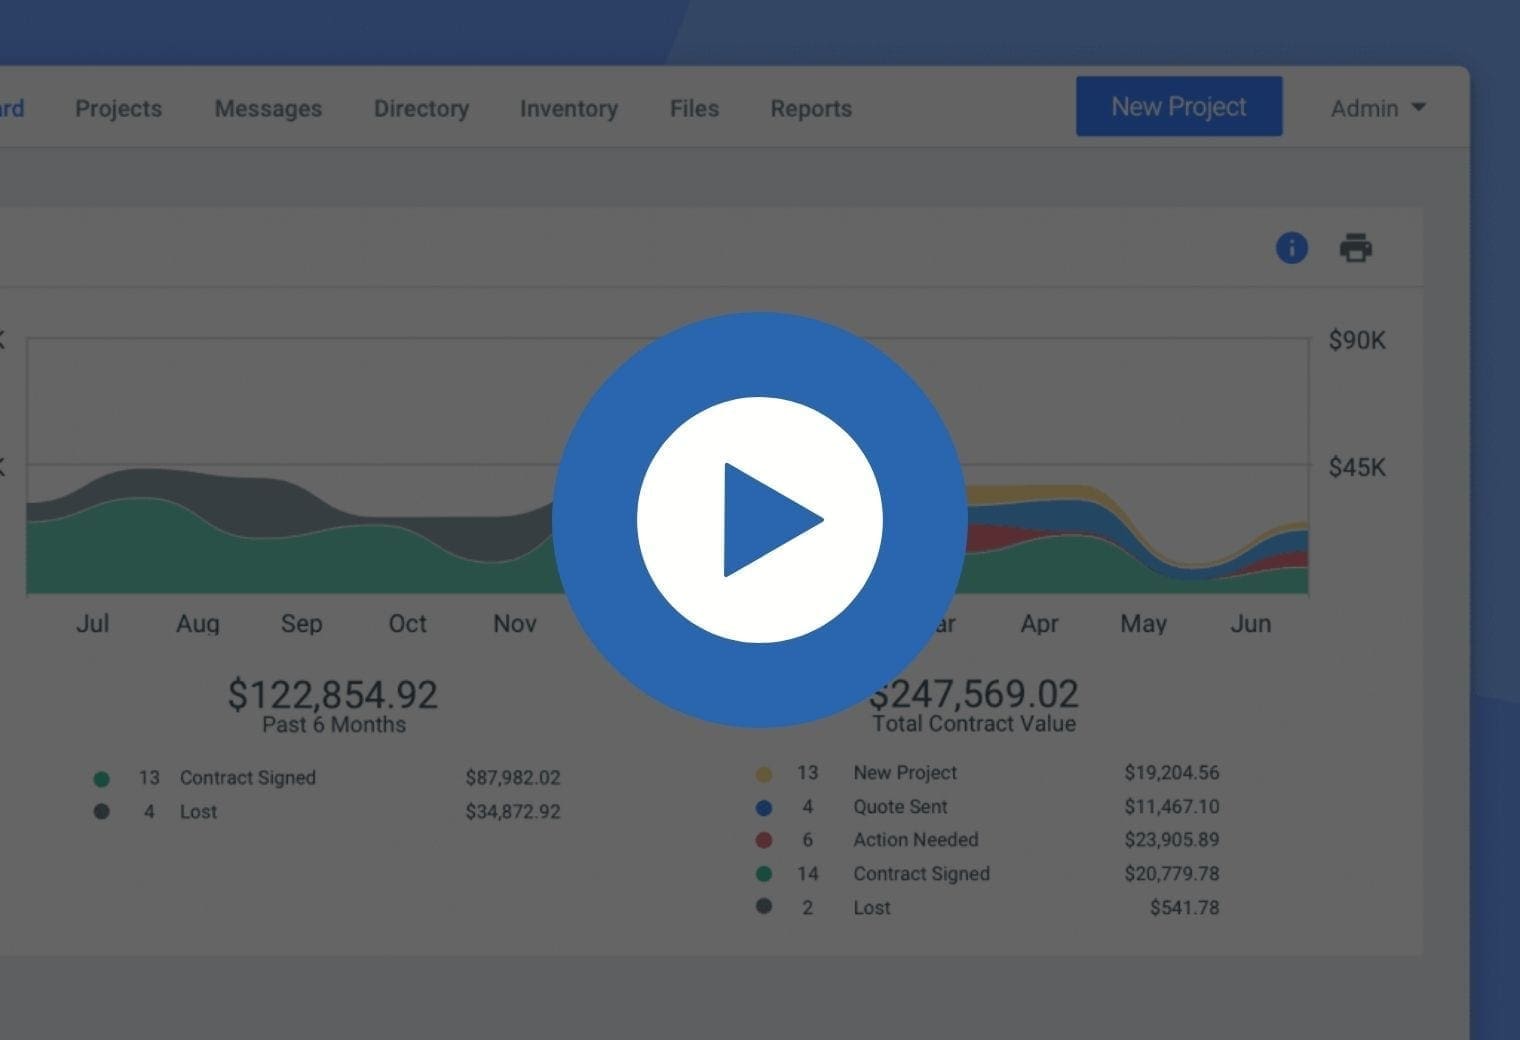Click the Action Needed legend label

(x=916, y=840)
